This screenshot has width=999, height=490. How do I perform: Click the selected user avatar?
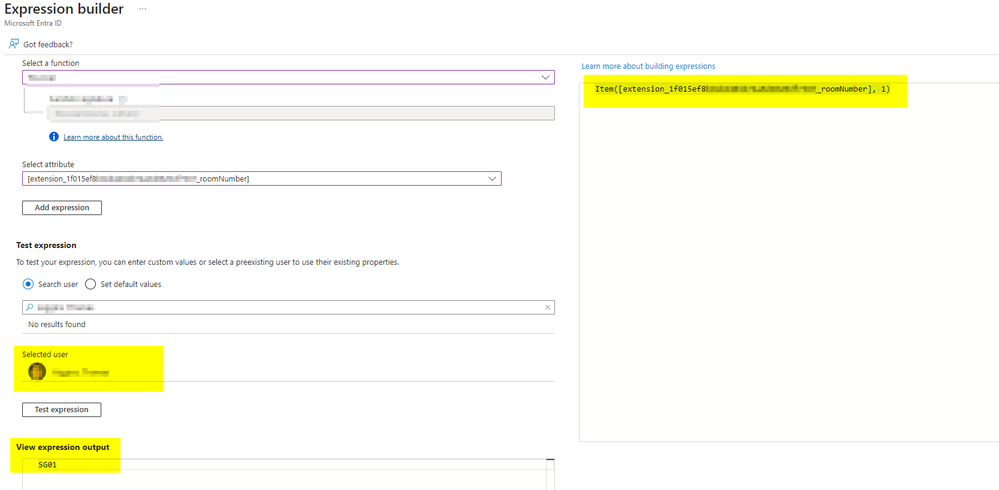pos(38,371)
